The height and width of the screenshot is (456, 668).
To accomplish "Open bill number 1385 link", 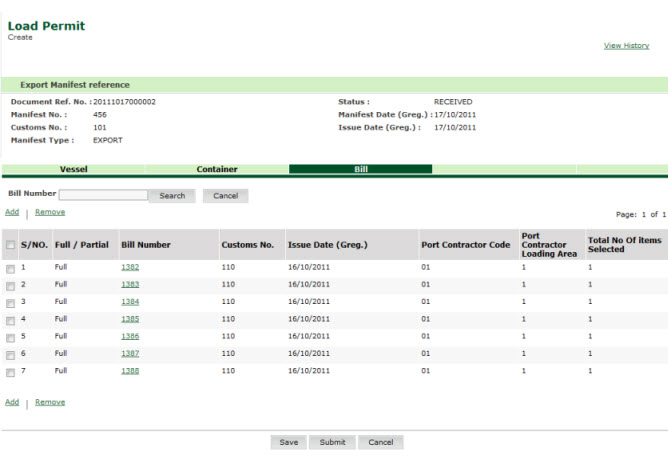I will [x=130, y=319].
